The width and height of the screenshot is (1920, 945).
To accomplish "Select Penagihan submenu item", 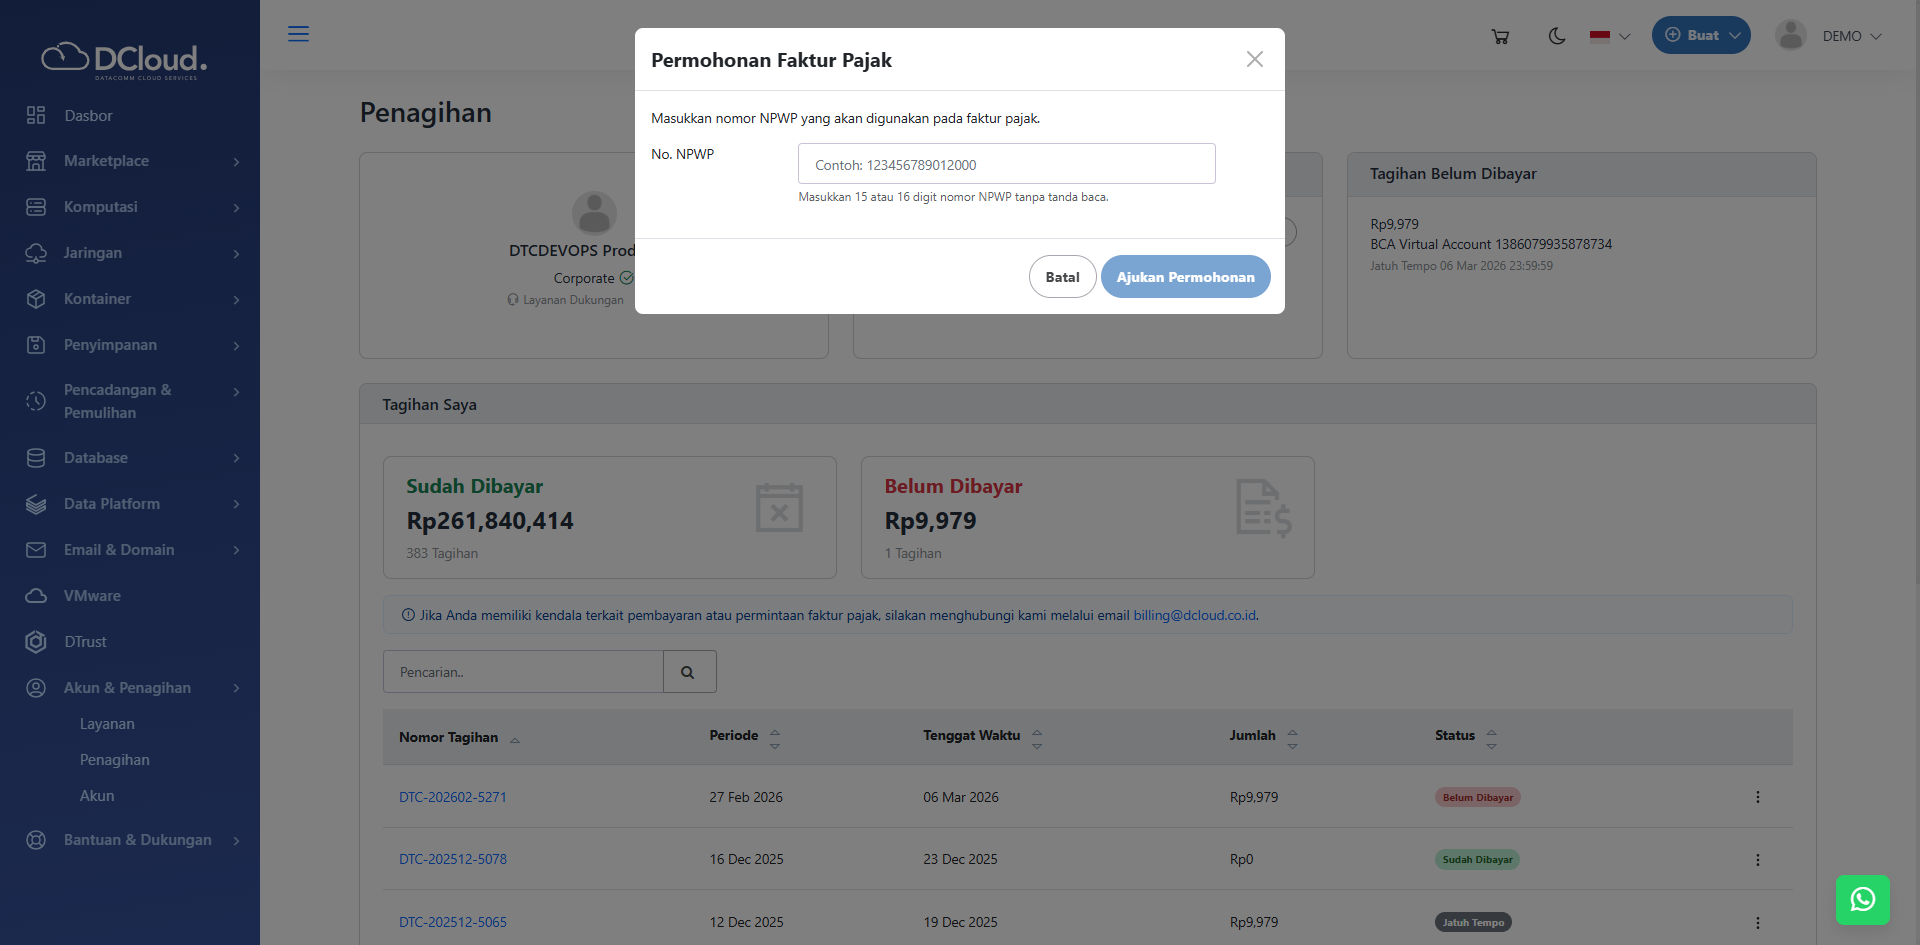I will [115, 760].
